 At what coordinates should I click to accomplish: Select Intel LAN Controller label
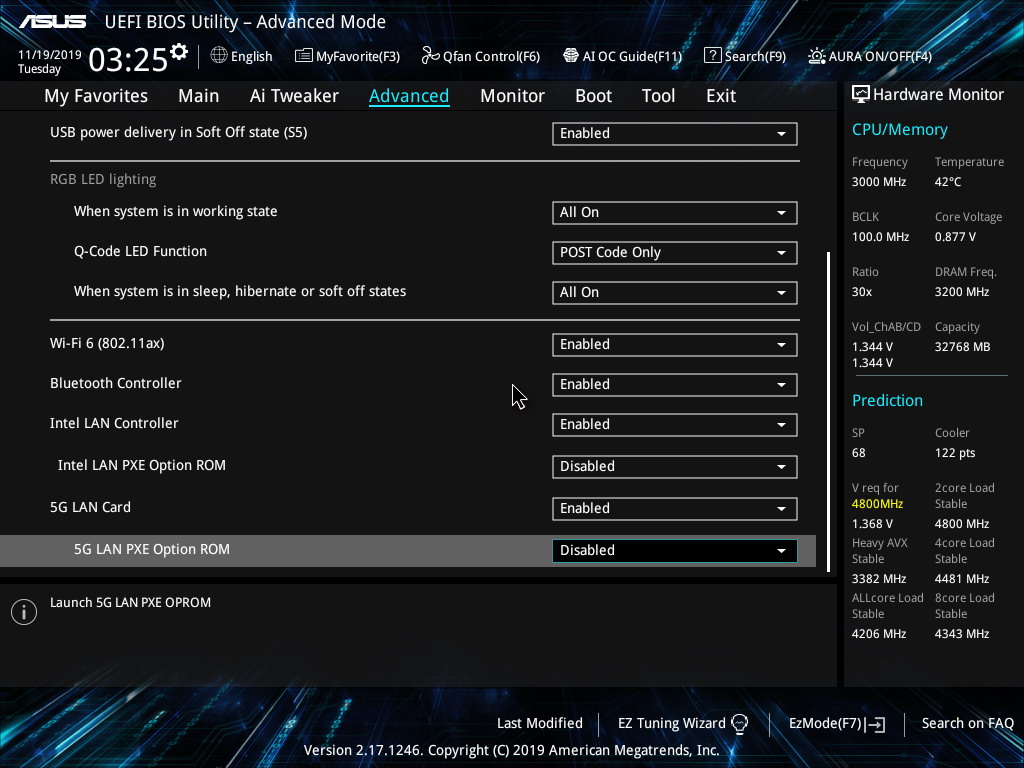(x=114, y=423)
